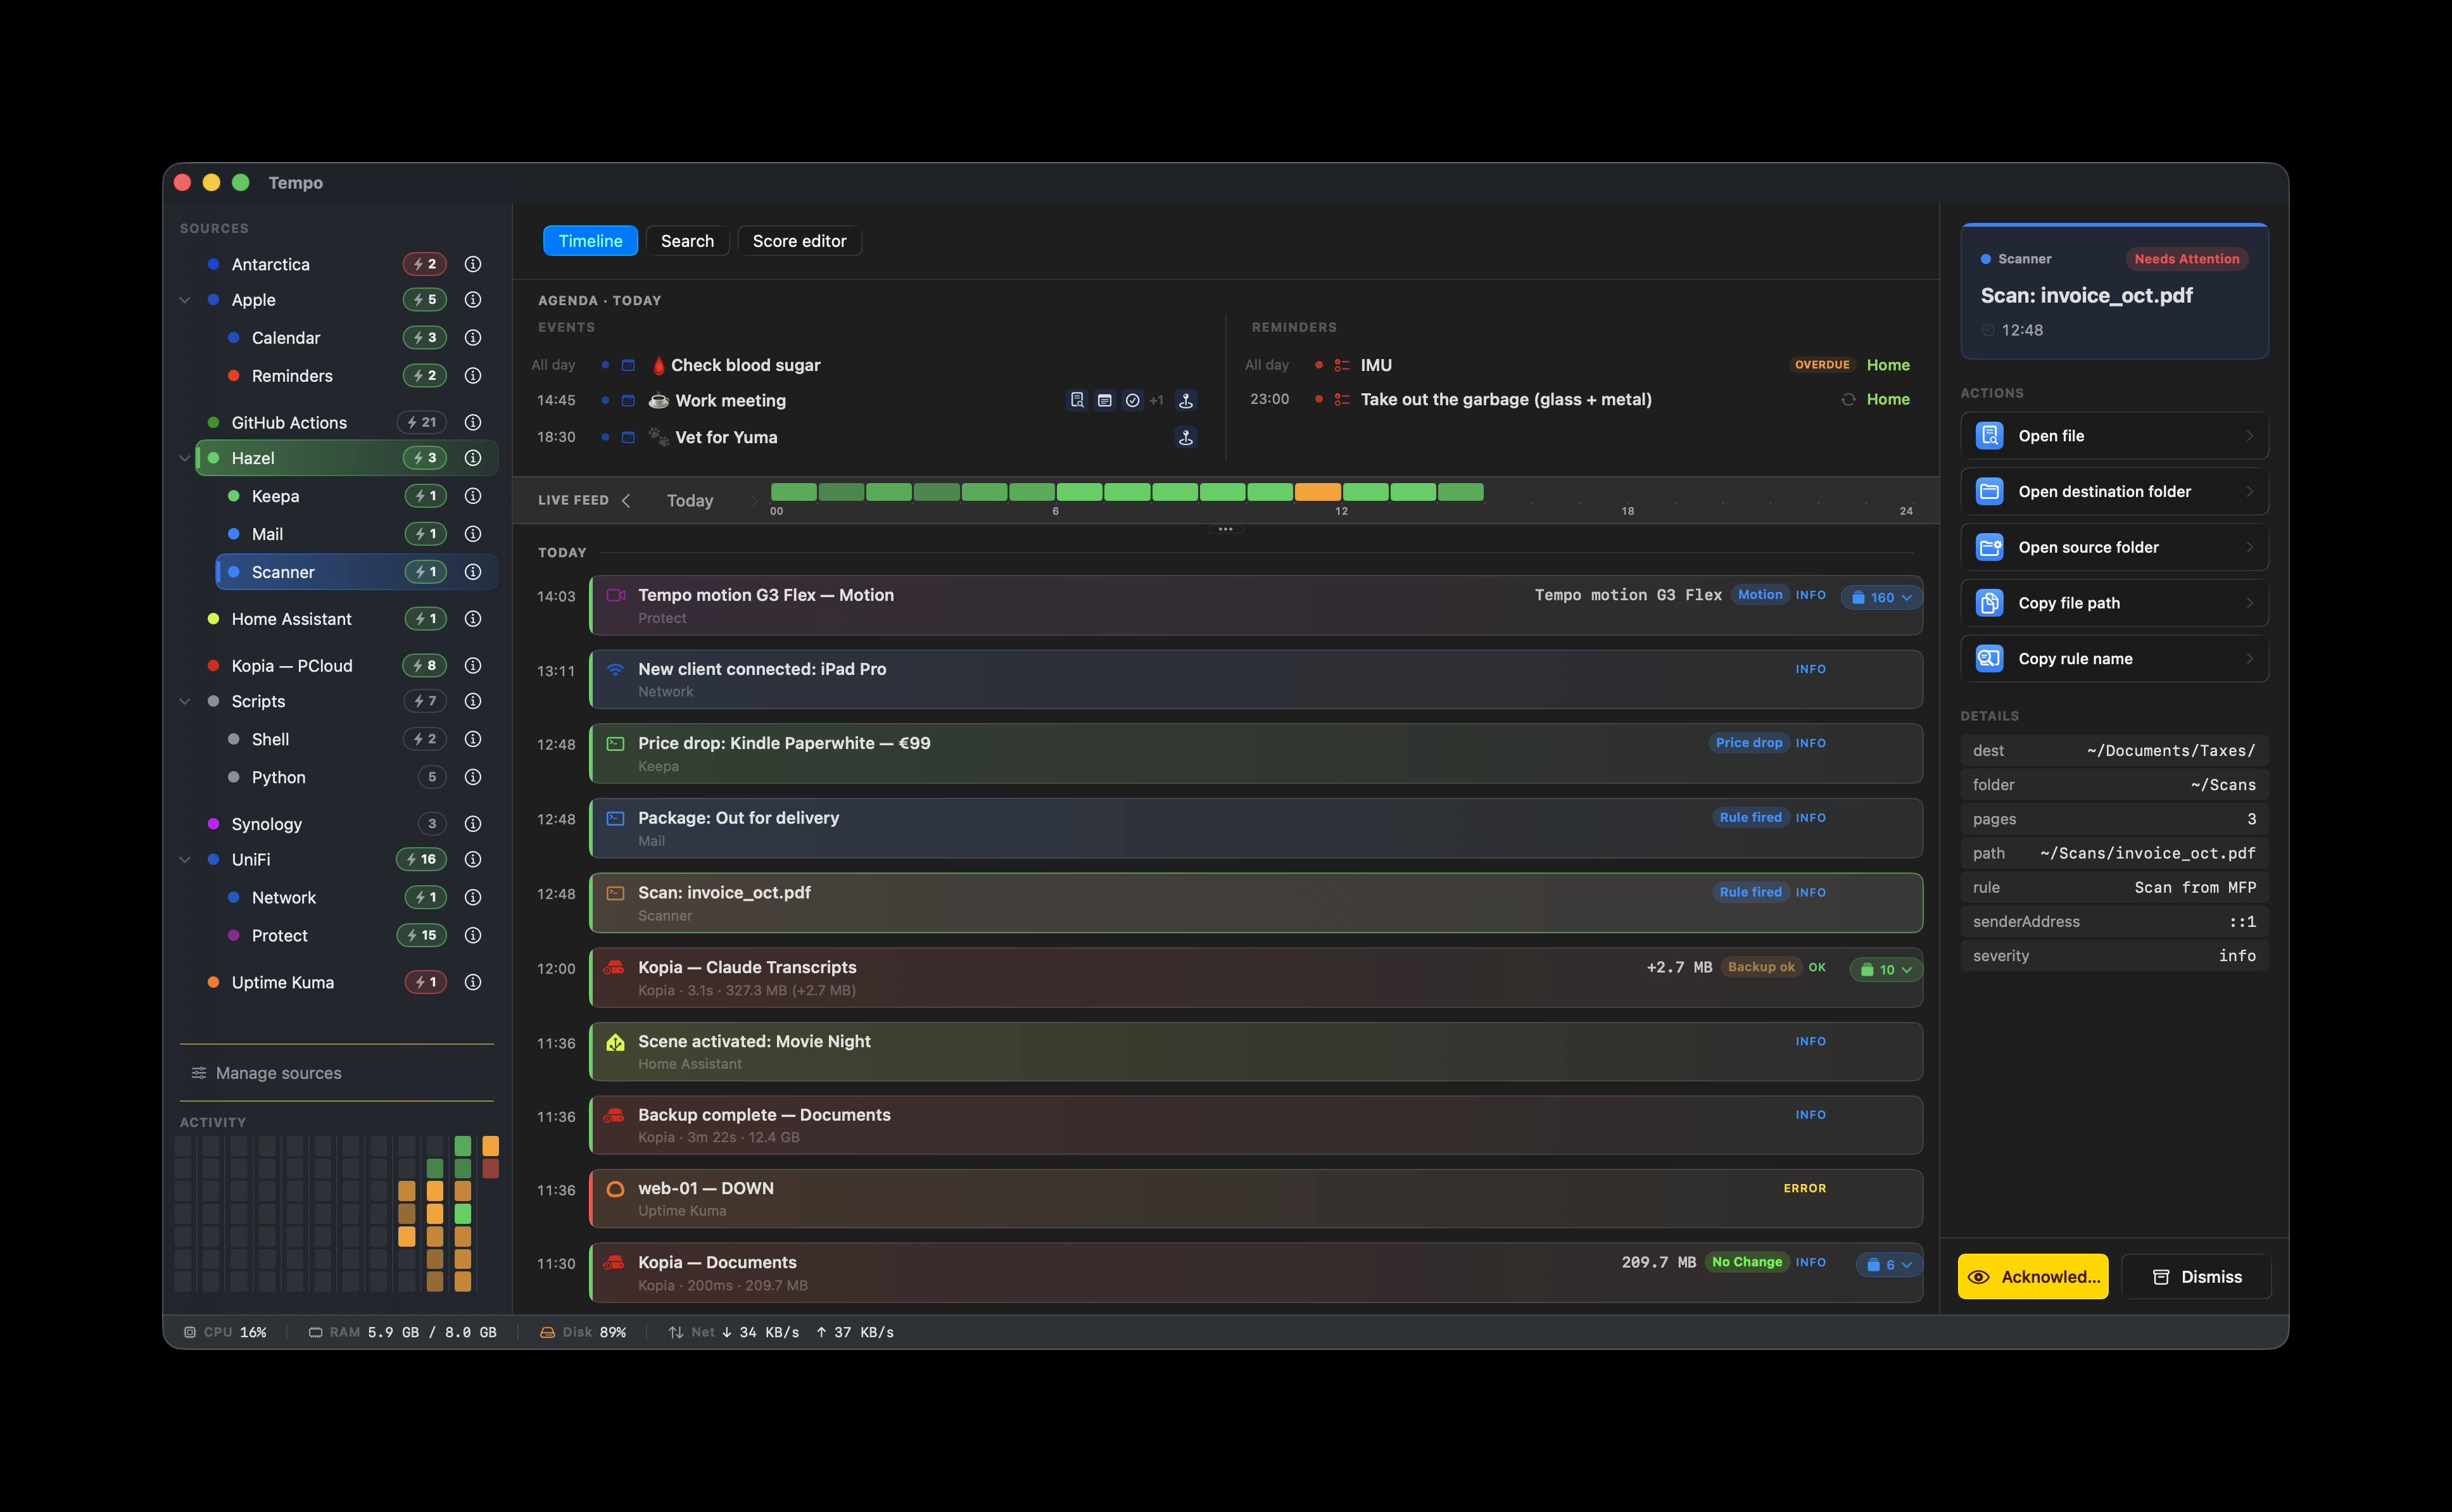The width and height of the screenshot is (2452, 1512).
Task: Click the repeat icon on garbage reminder
Action: click(1848, 399)
